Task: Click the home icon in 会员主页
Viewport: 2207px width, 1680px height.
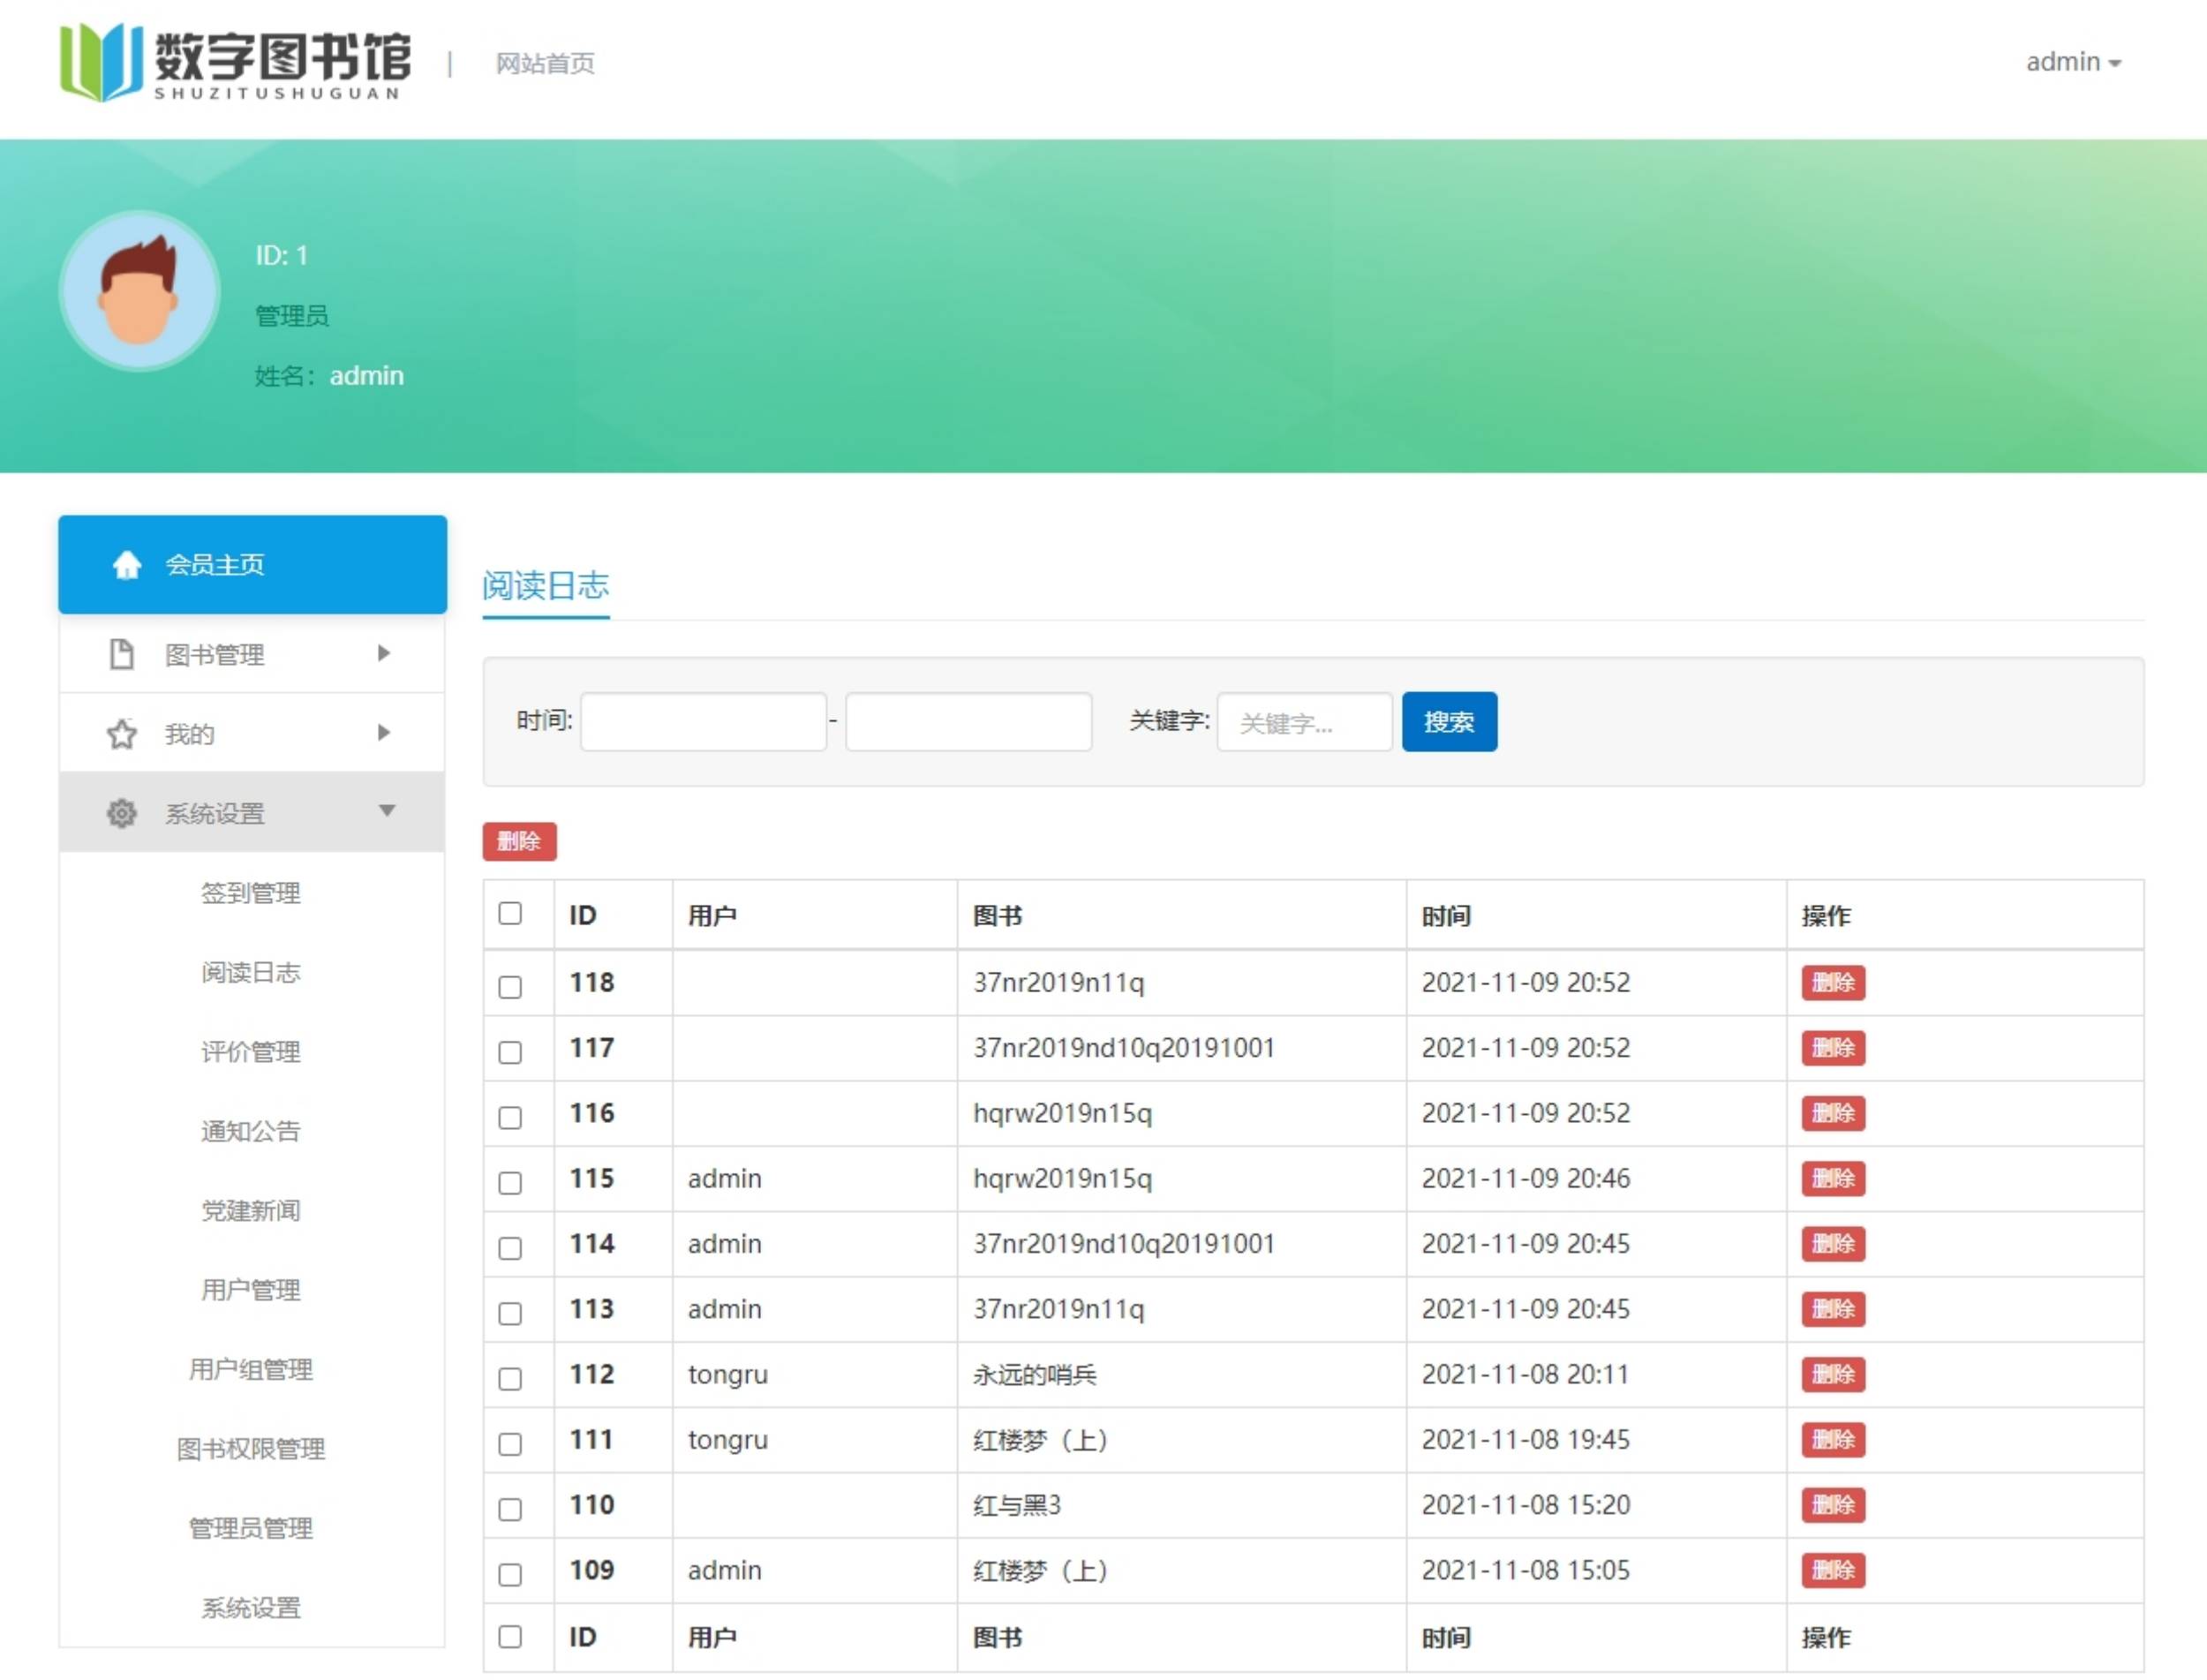Action: coord(126,565)
